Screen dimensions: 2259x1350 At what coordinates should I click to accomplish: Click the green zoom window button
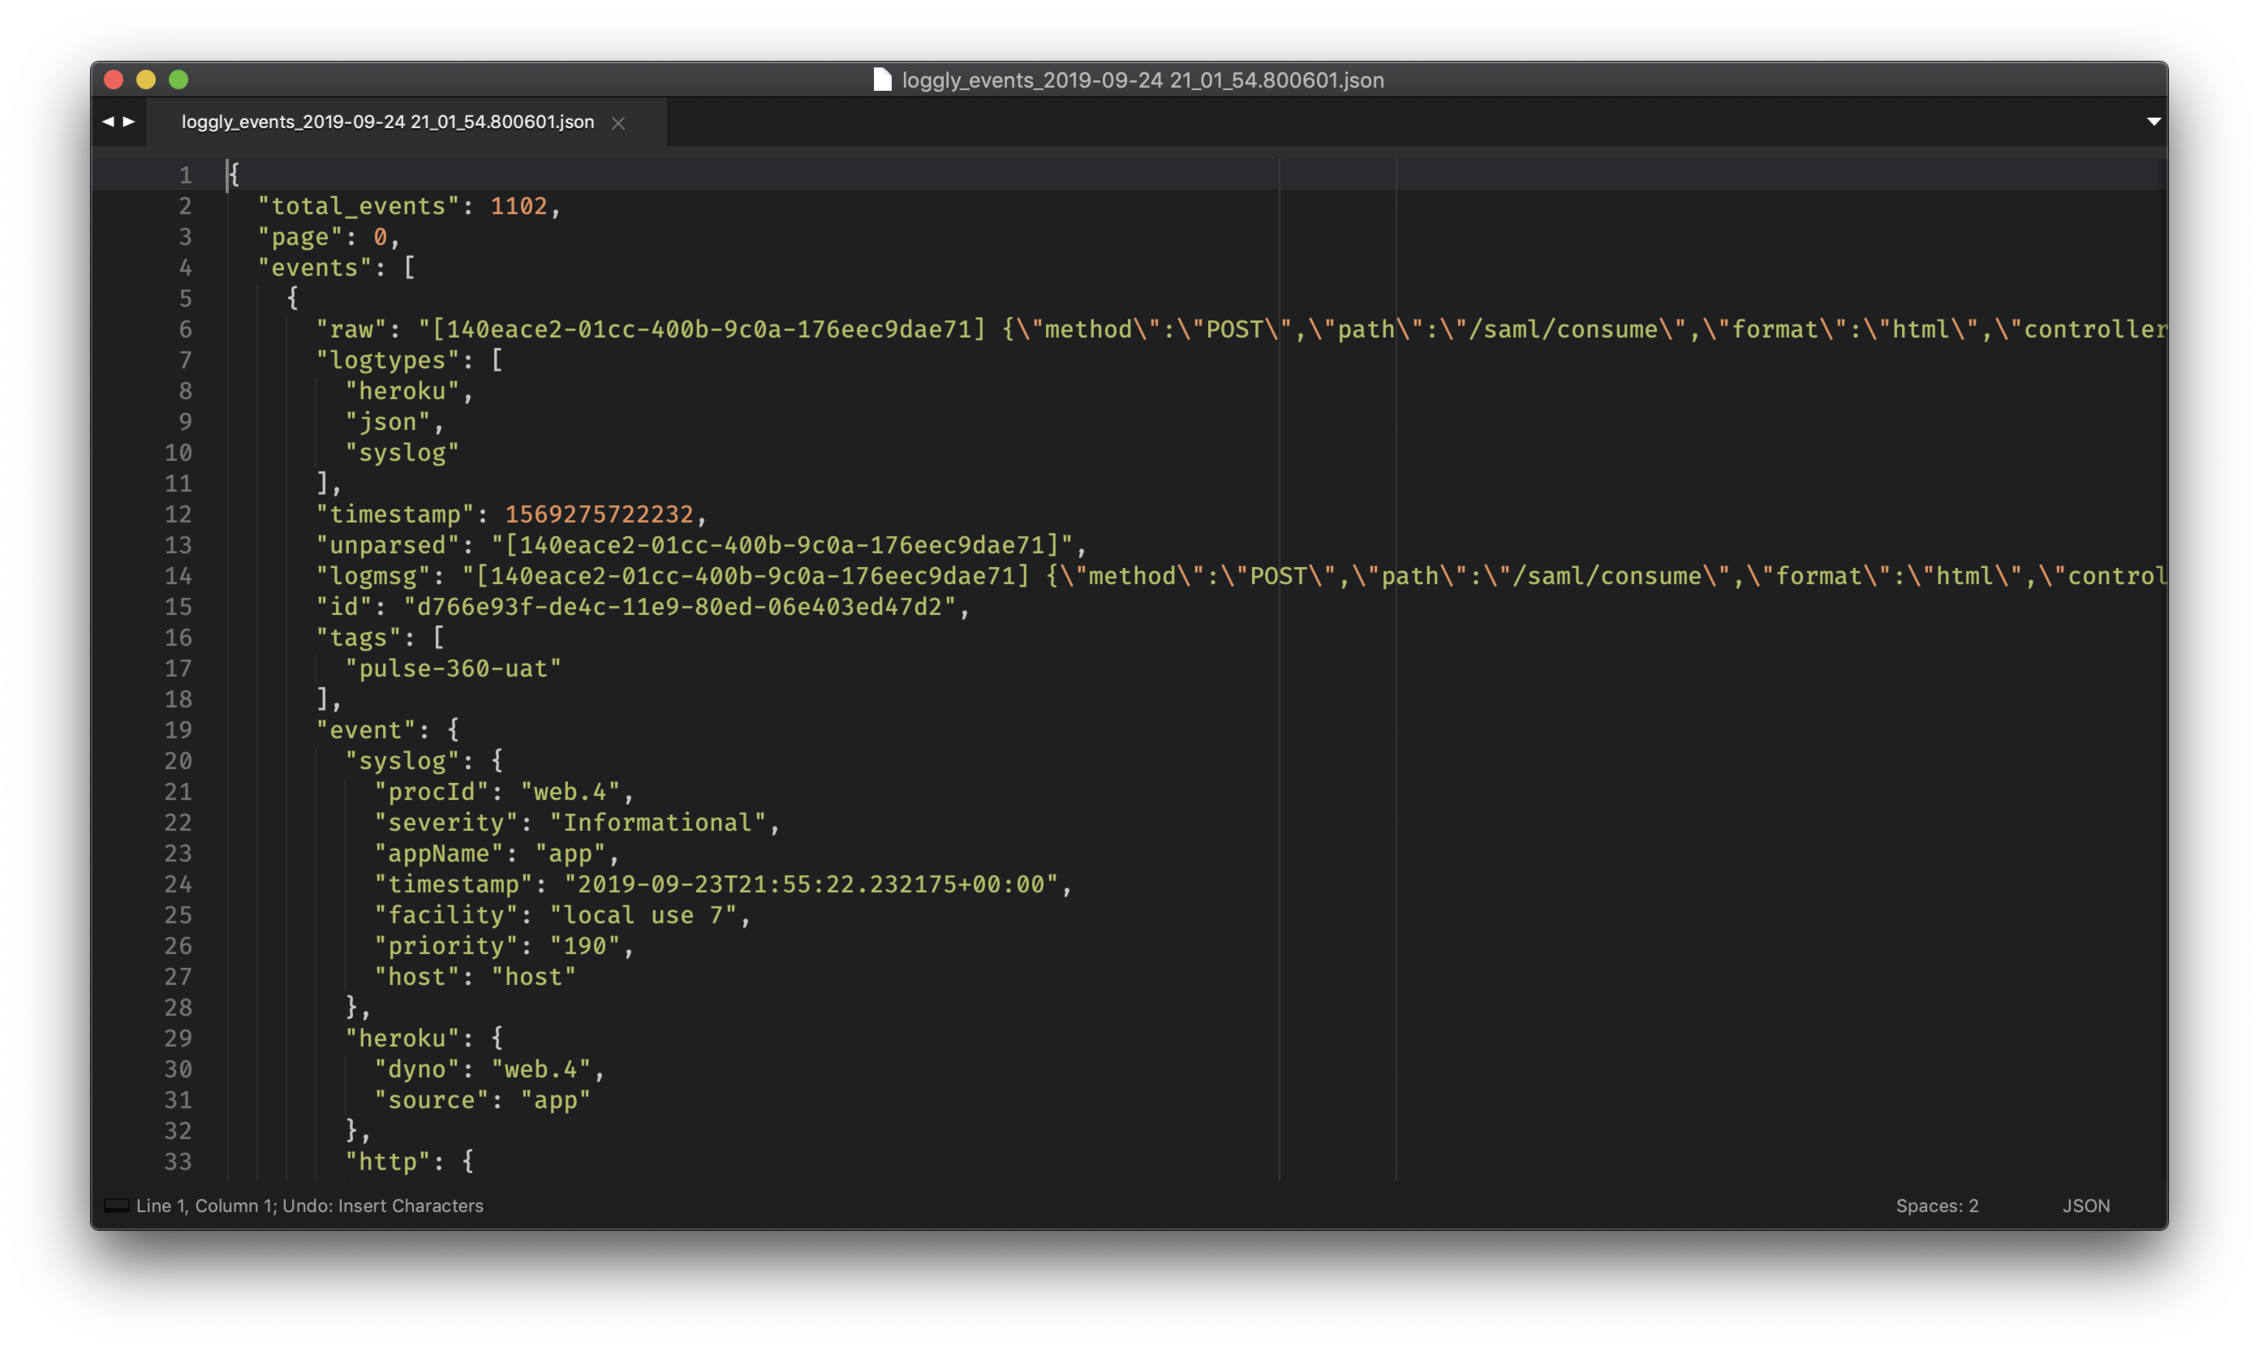pos(179,80)
